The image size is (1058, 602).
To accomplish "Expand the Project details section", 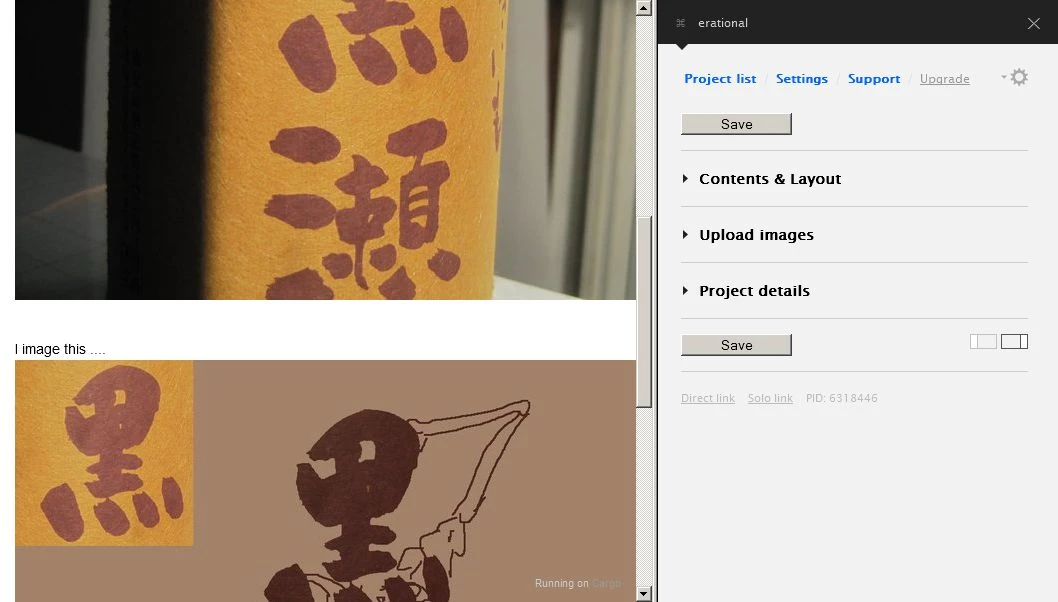I will 753,291.
